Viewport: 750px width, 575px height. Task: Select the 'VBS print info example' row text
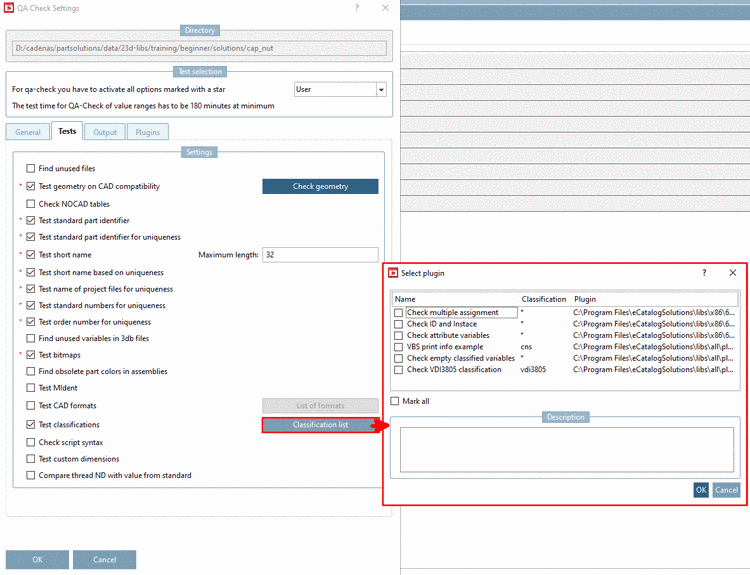[x=445, y=347]
